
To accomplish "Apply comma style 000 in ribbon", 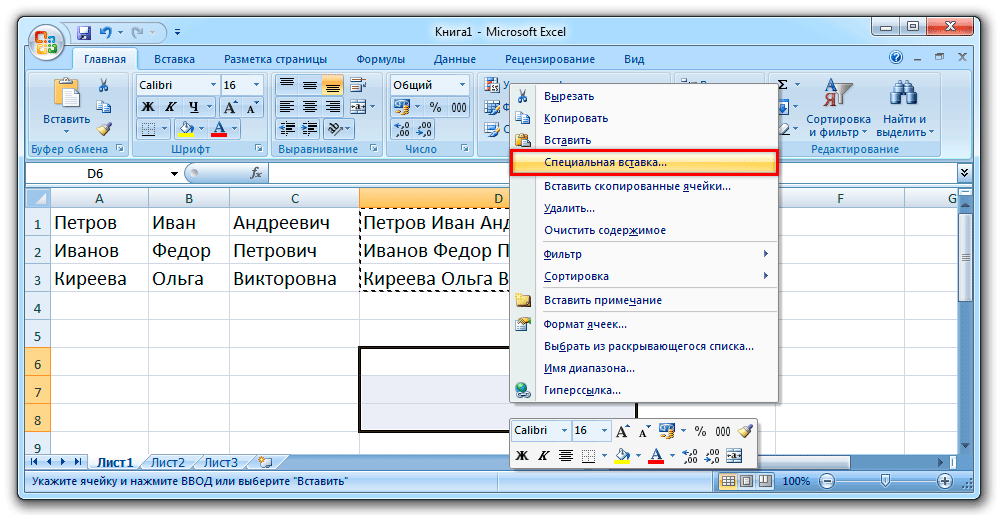I will pyautogui.click(x=458, y=107).
